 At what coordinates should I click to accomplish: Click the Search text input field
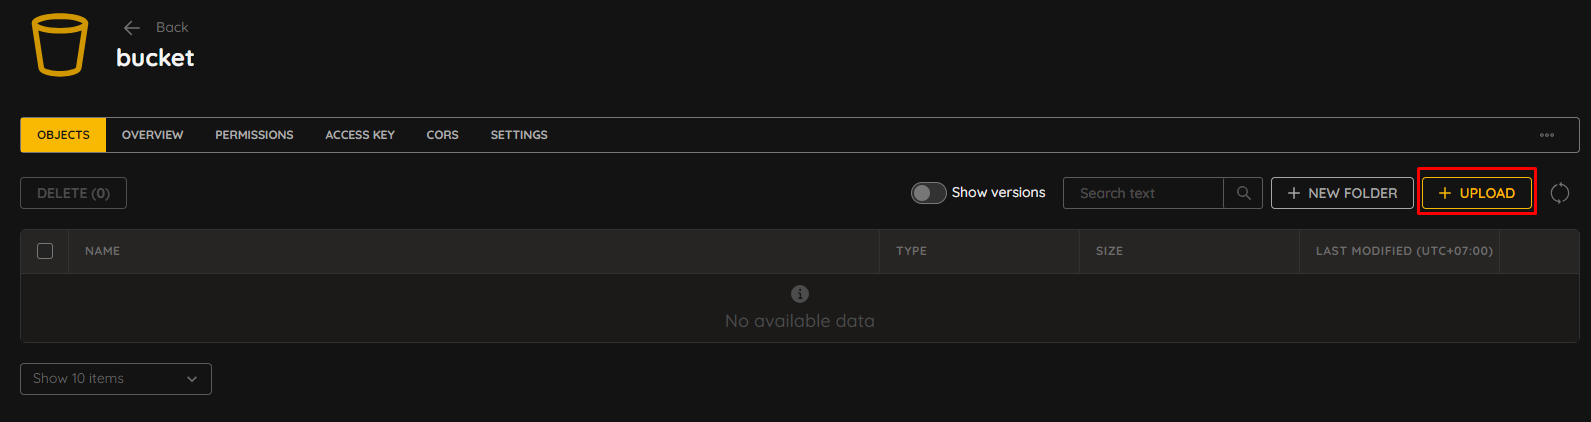coord(1143,193)
